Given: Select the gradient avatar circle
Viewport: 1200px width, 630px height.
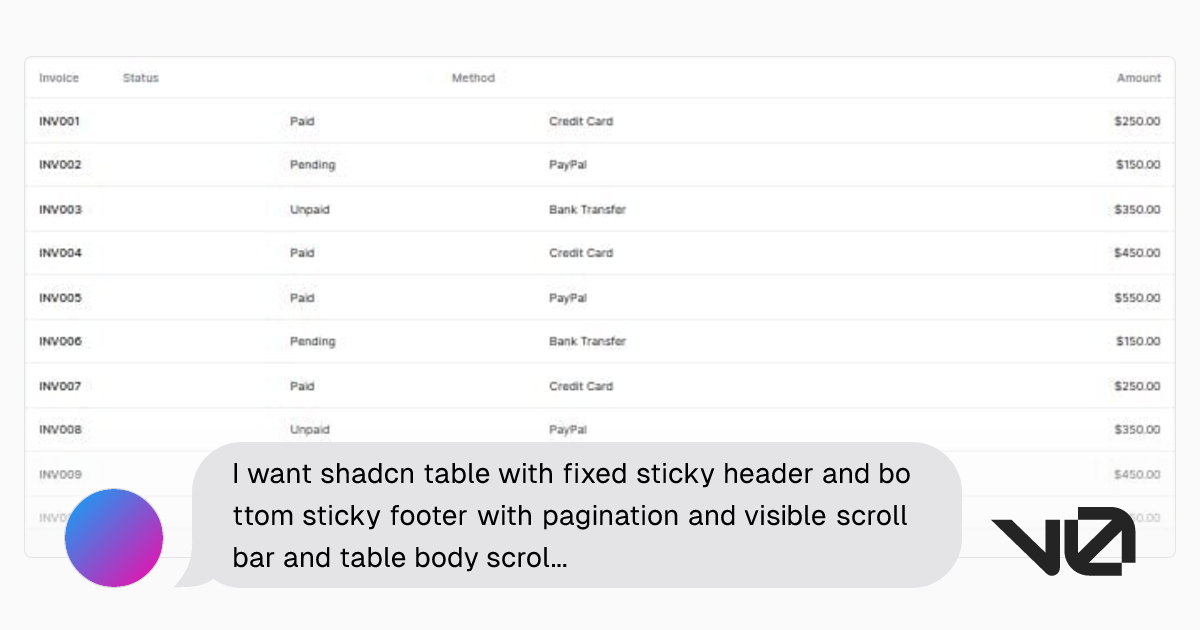Looking at the screenshot, I should coord(113,537).
